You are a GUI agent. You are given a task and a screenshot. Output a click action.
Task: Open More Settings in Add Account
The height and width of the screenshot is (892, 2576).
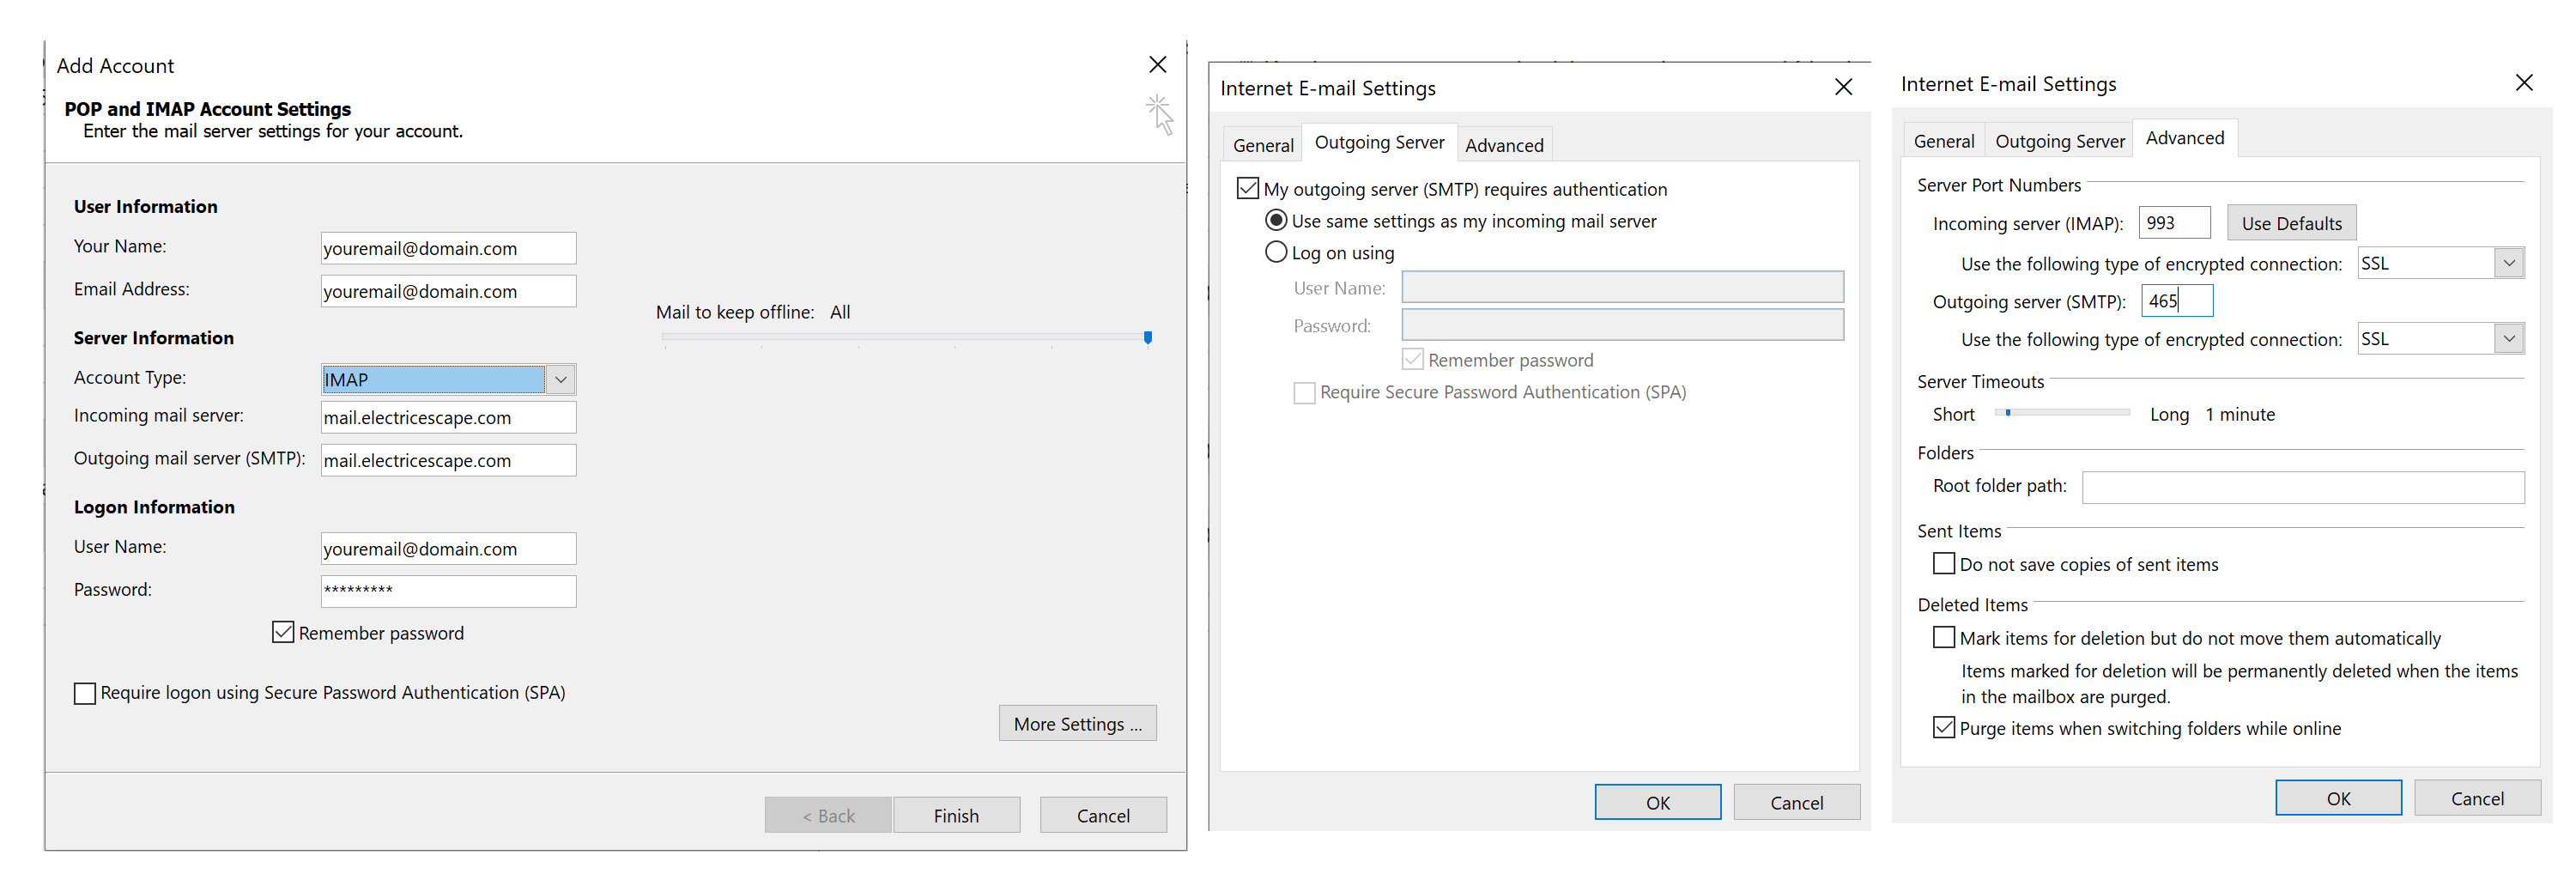(1077, 723)
